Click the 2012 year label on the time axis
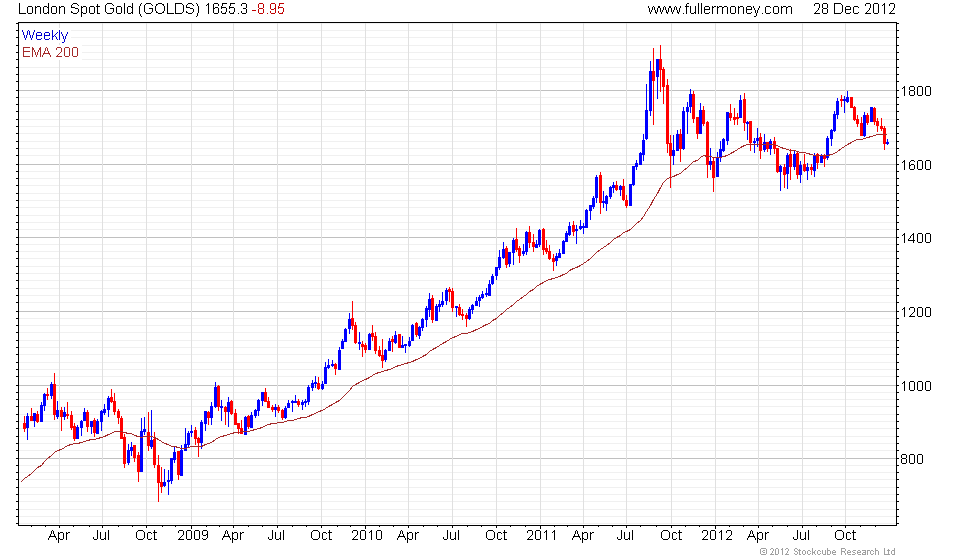Image resolution: width=980 pixels, height=560 pixels. (x=716, y=535)
